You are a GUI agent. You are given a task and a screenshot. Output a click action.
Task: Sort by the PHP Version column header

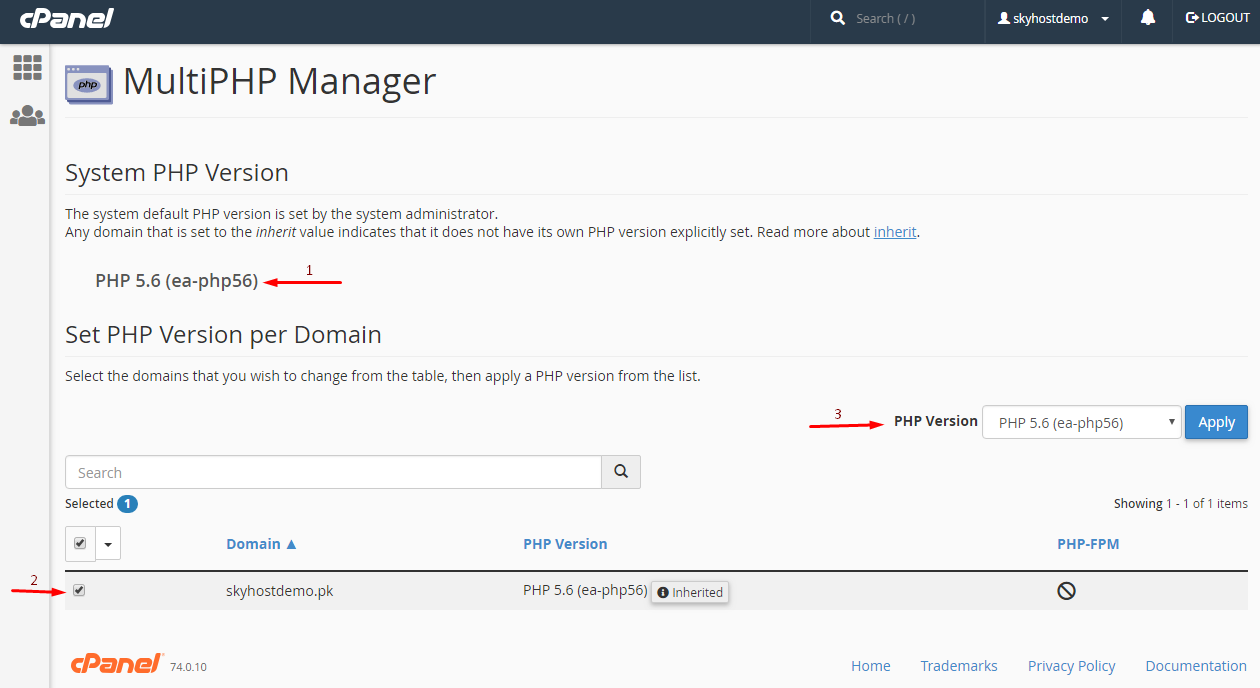(565, 544)
